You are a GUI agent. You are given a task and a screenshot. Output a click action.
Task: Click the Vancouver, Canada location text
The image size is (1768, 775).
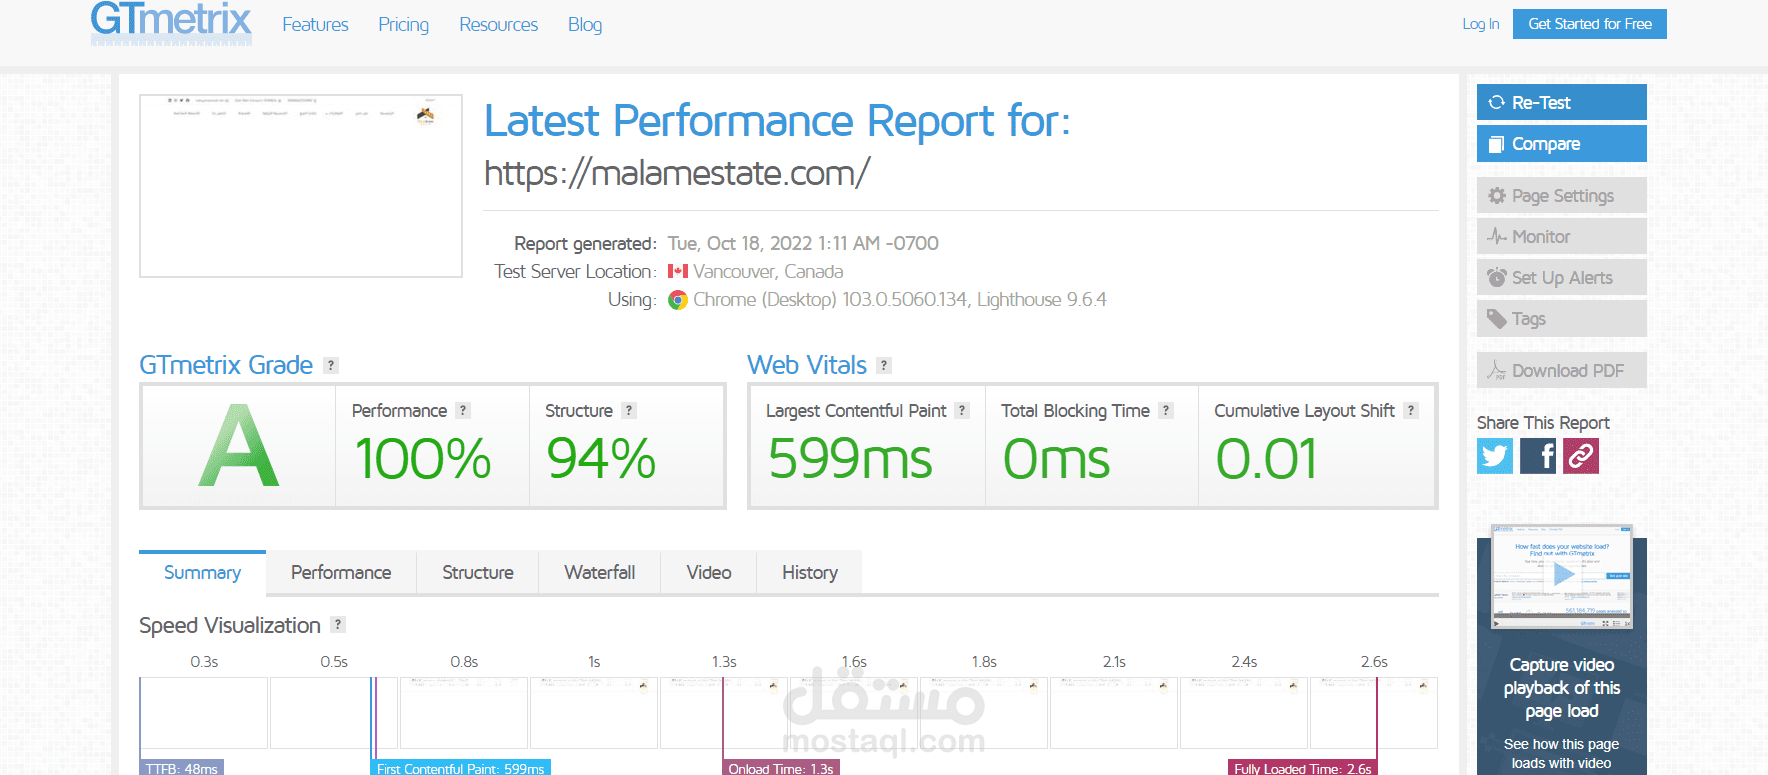(x=768, y=271)
